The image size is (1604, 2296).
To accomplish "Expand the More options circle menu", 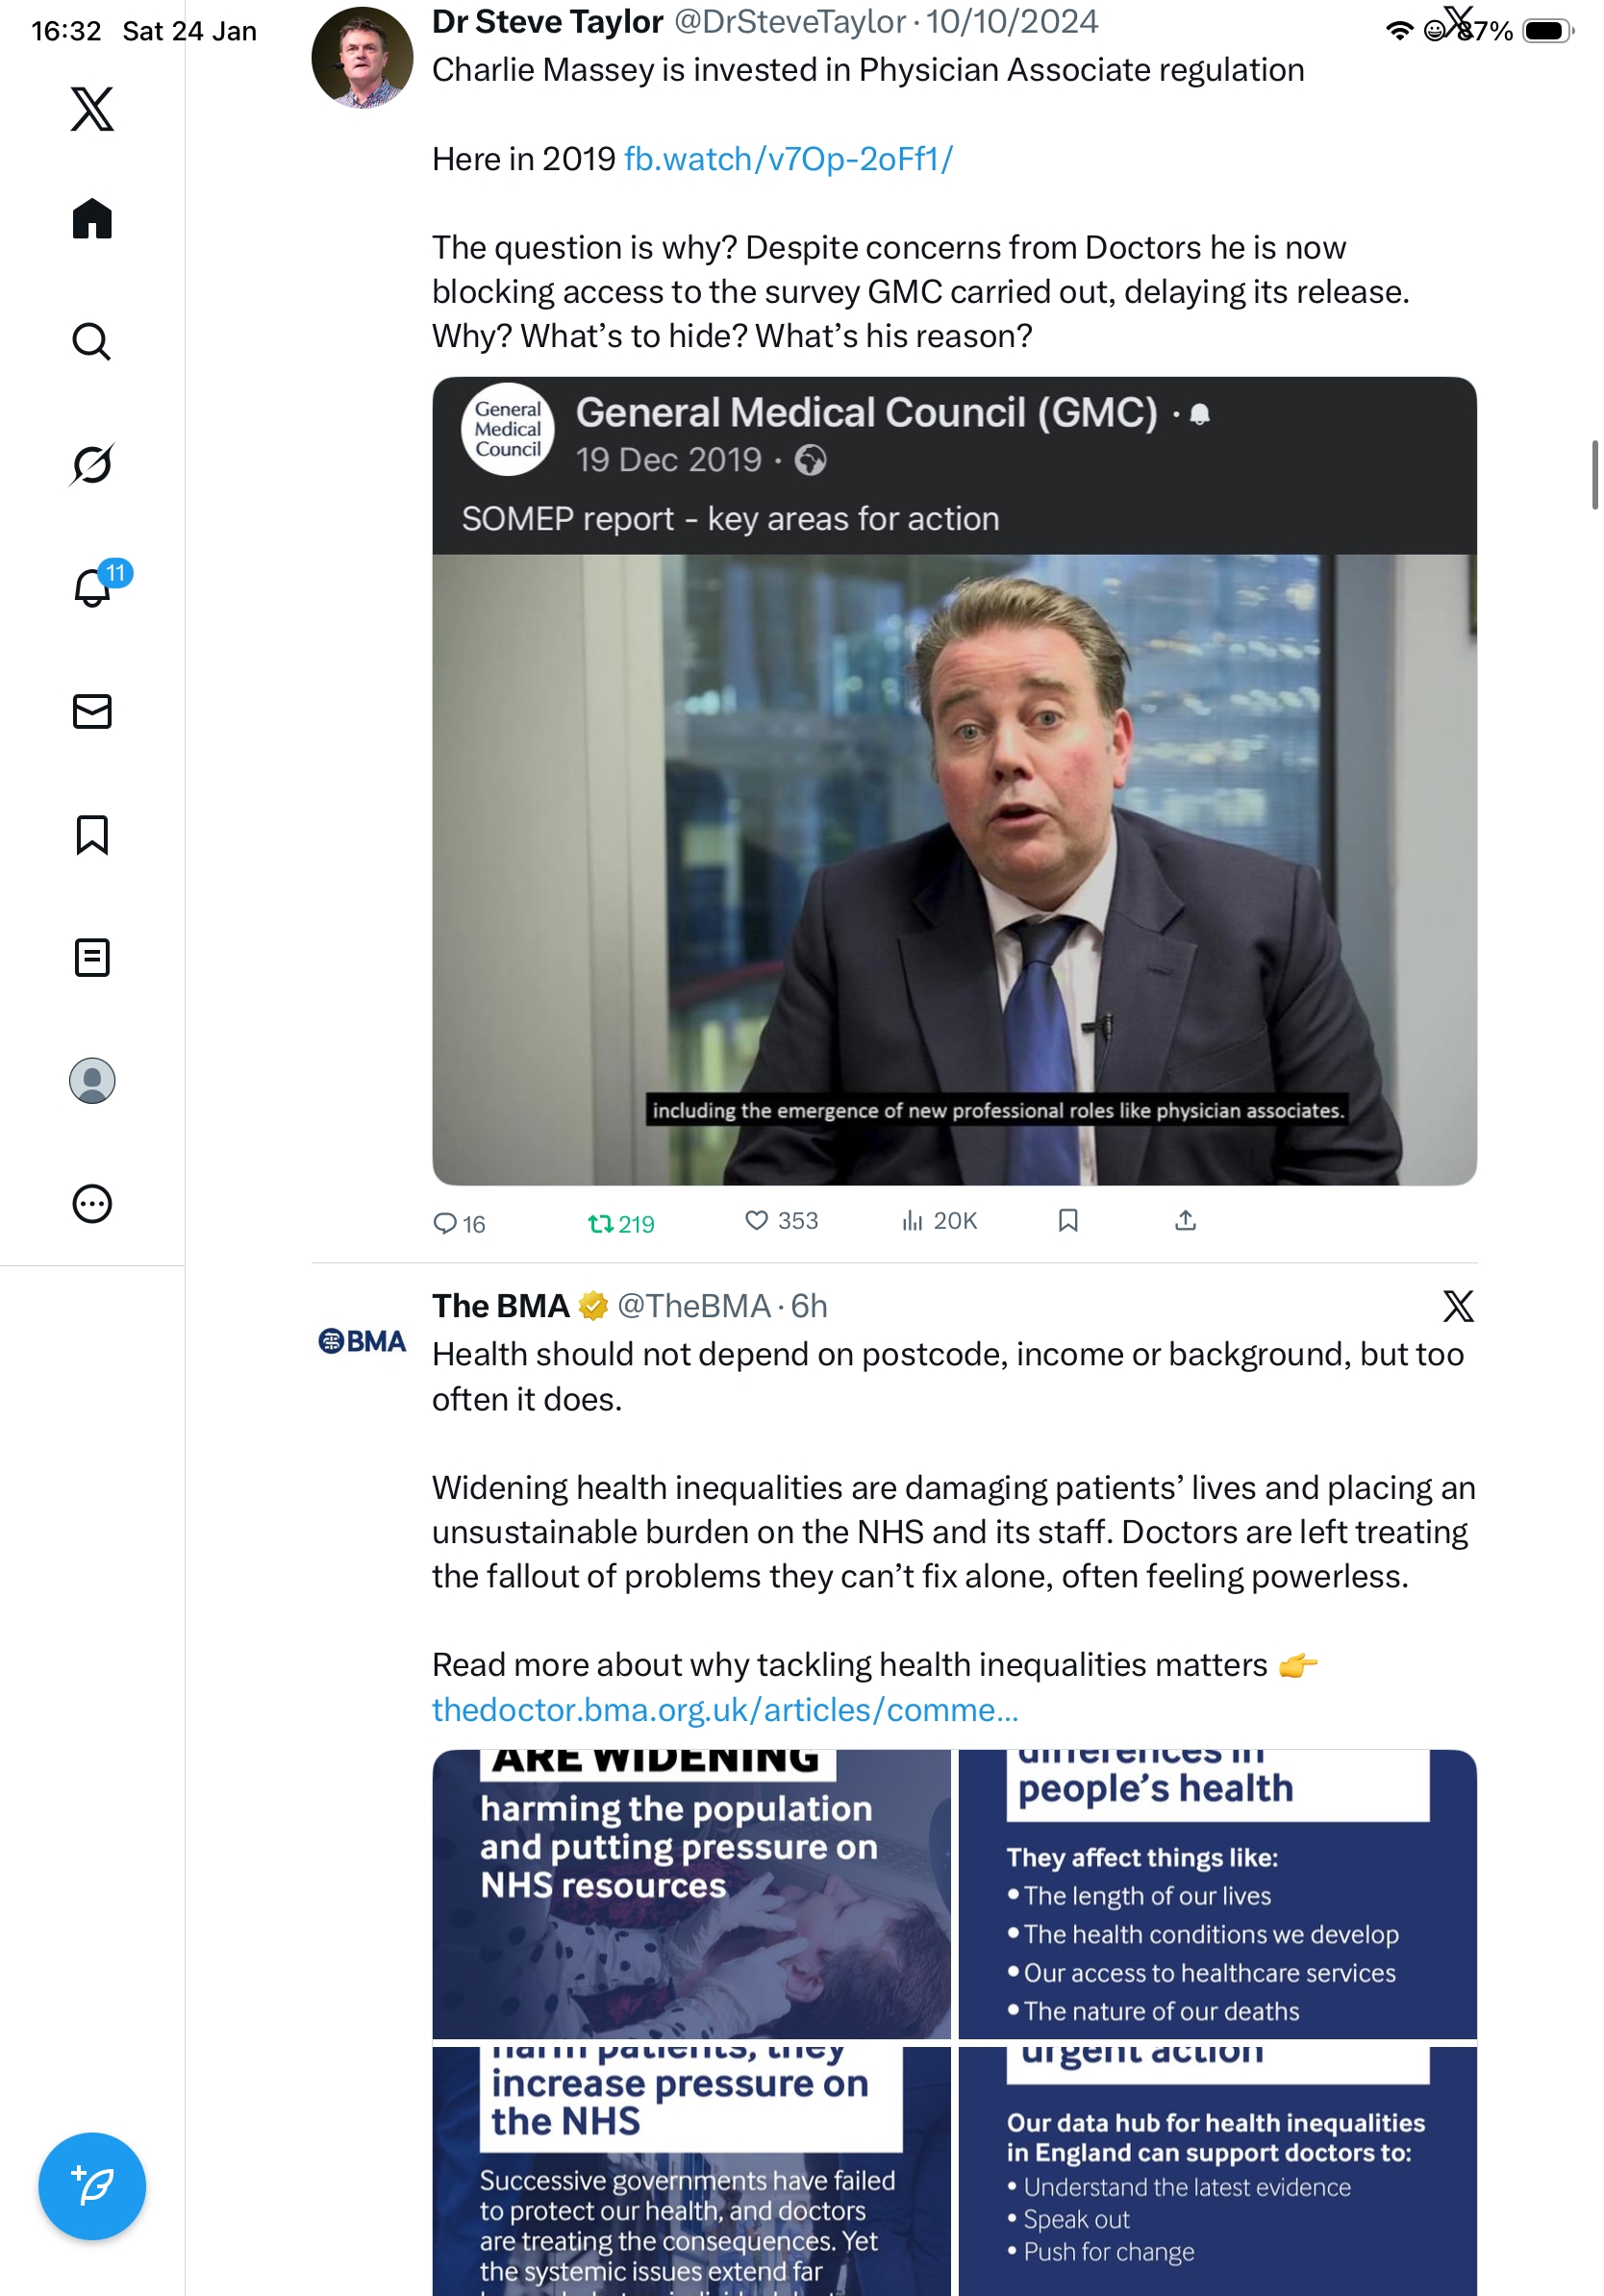I will [x=92, y=1203].
